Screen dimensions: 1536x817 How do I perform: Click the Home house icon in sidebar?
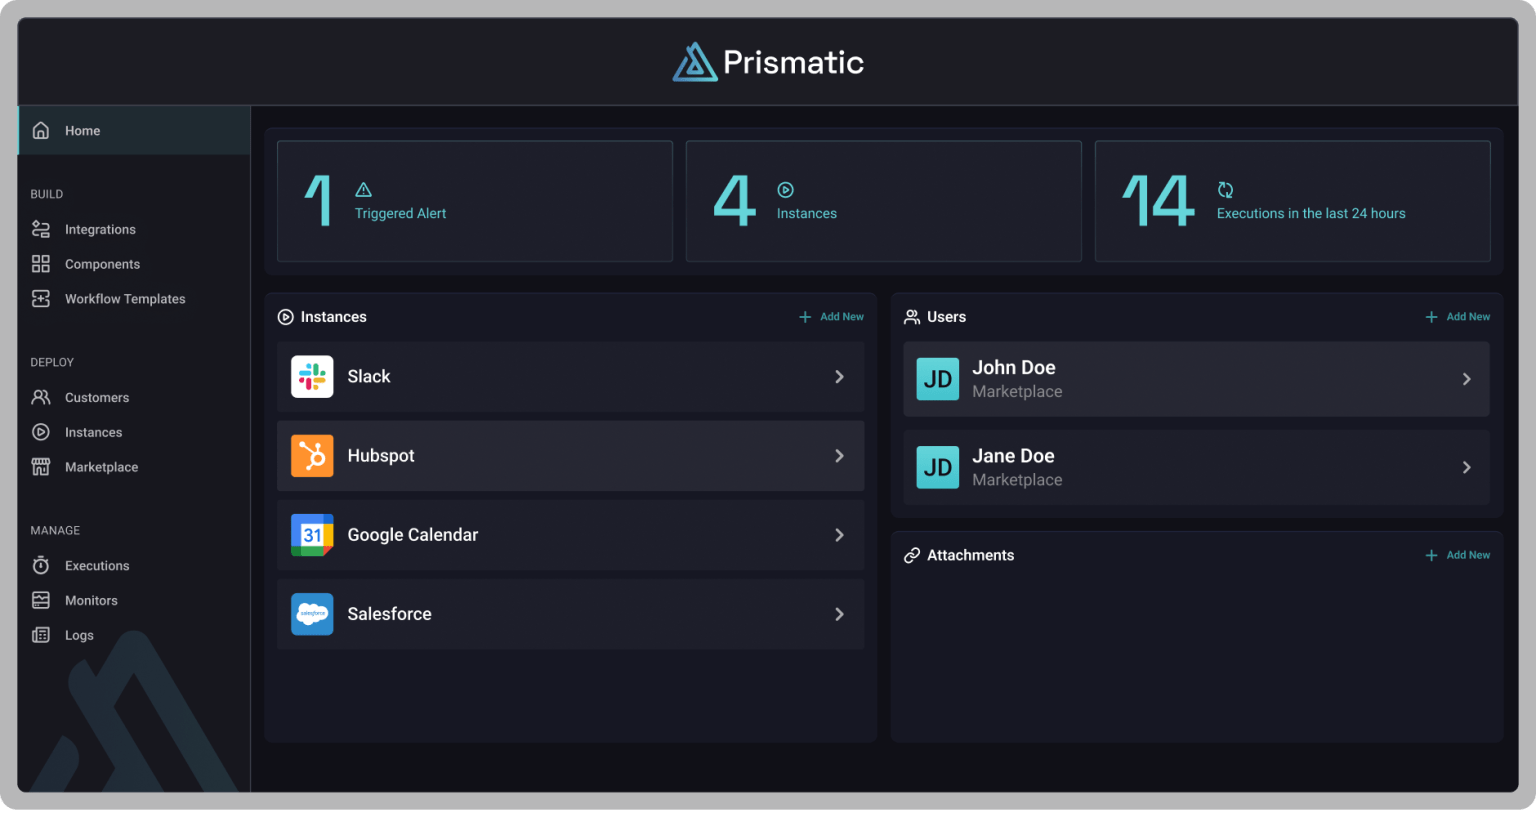click(41, 131)
